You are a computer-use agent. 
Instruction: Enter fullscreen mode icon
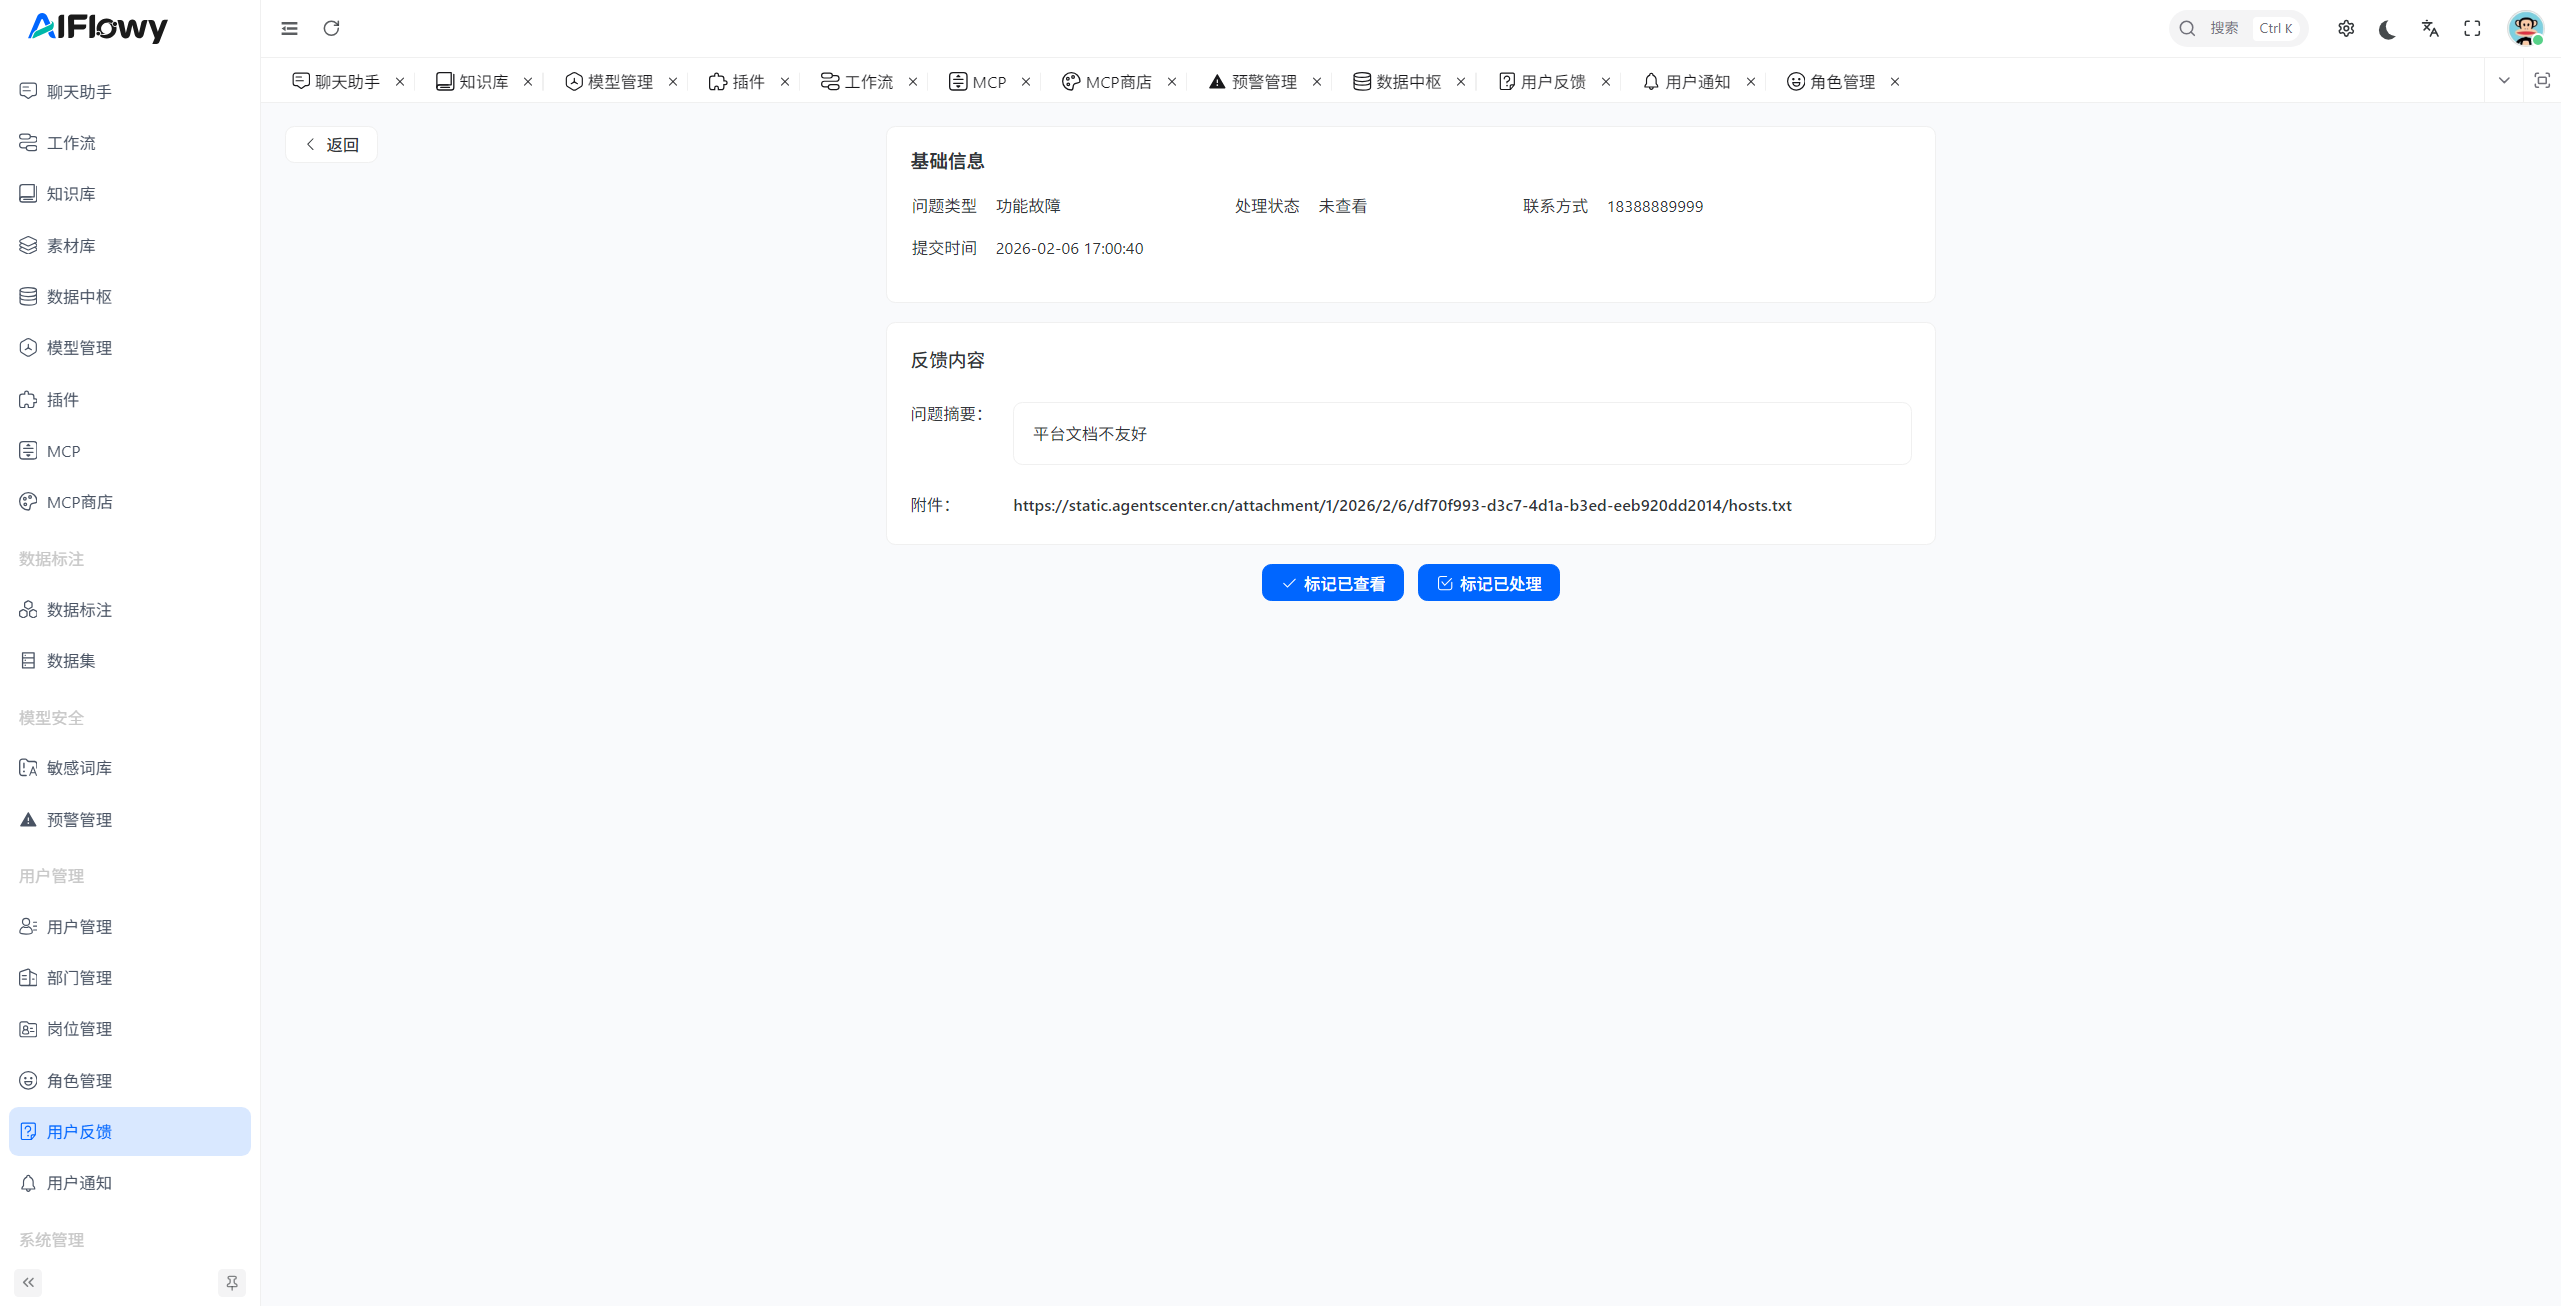tap(2472, 28)
